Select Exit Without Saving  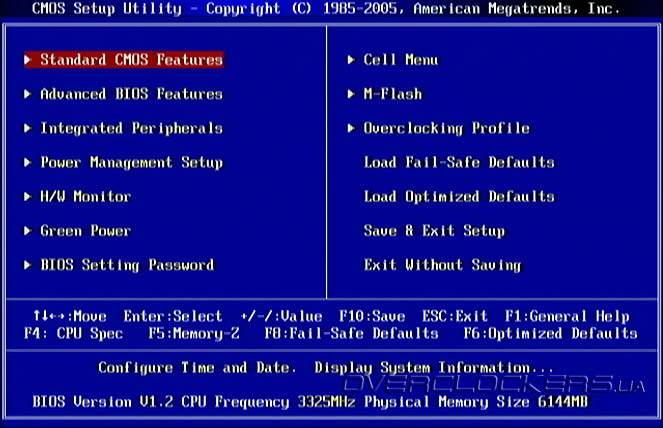tap(442, 265)
